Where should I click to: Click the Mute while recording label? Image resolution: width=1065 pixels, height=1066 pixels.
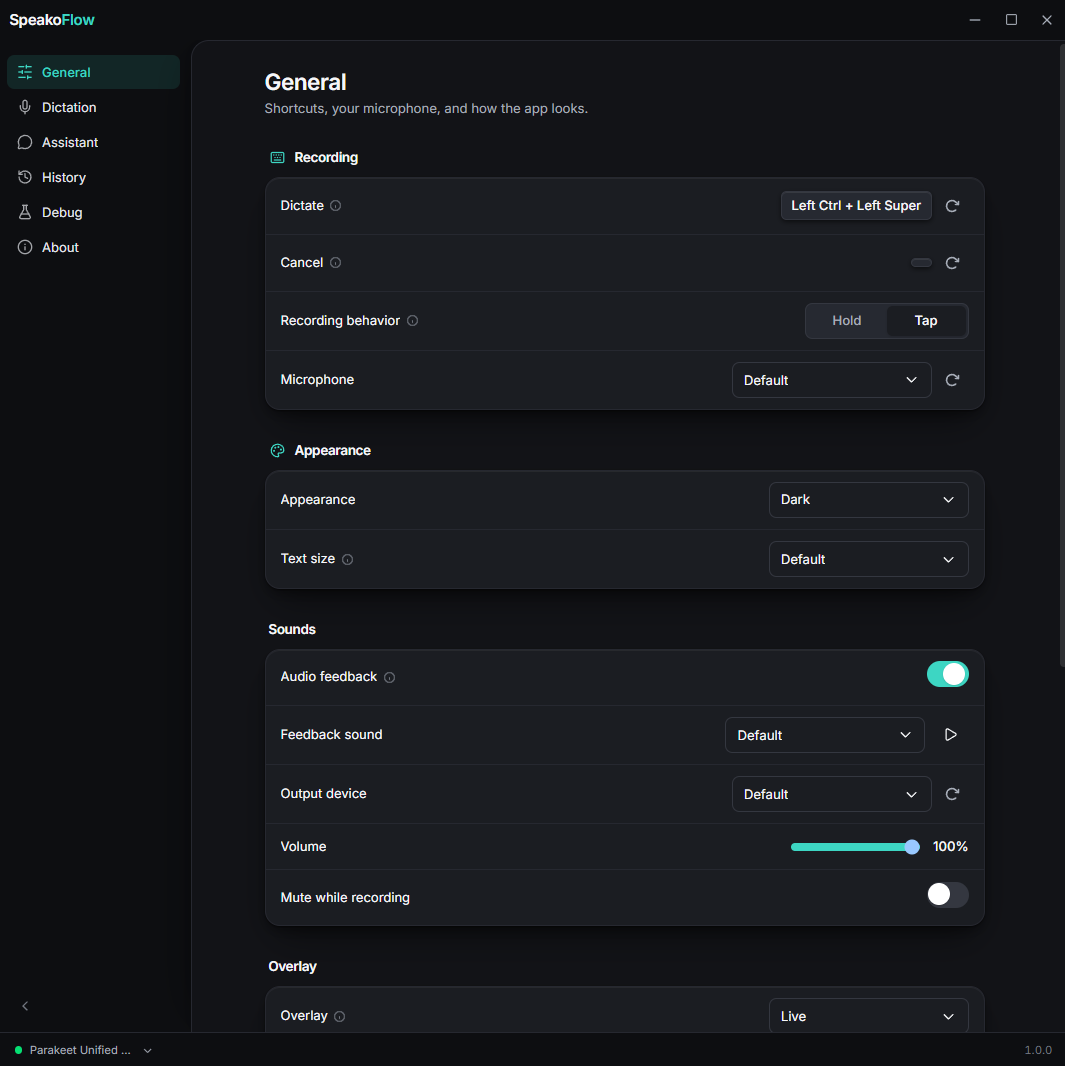(x=345, y=898)
